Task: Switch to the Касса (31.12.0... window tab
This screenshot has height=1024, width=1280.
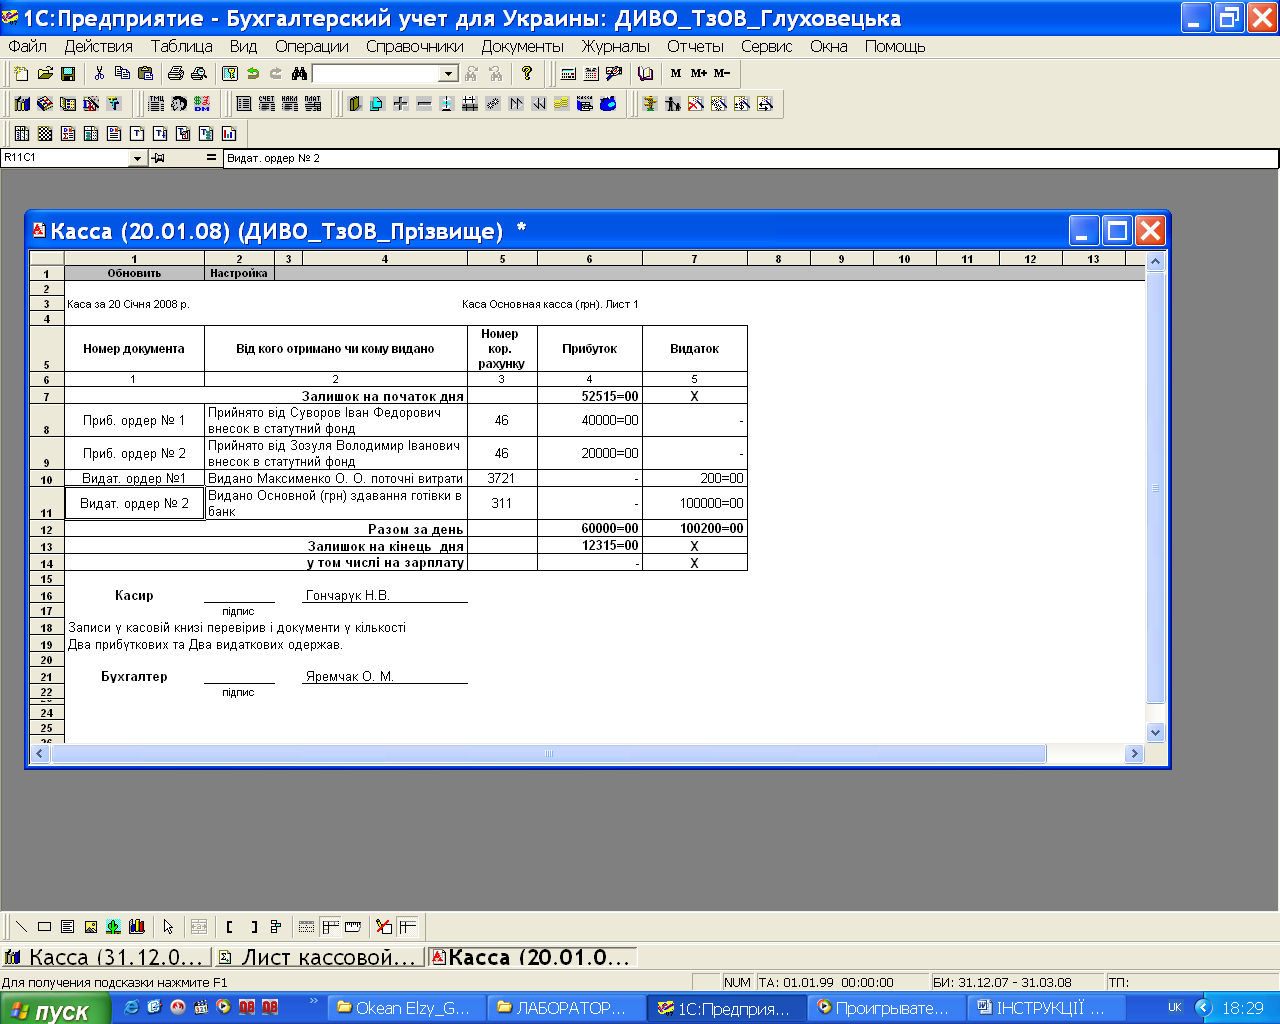Action: coord(108,957)
